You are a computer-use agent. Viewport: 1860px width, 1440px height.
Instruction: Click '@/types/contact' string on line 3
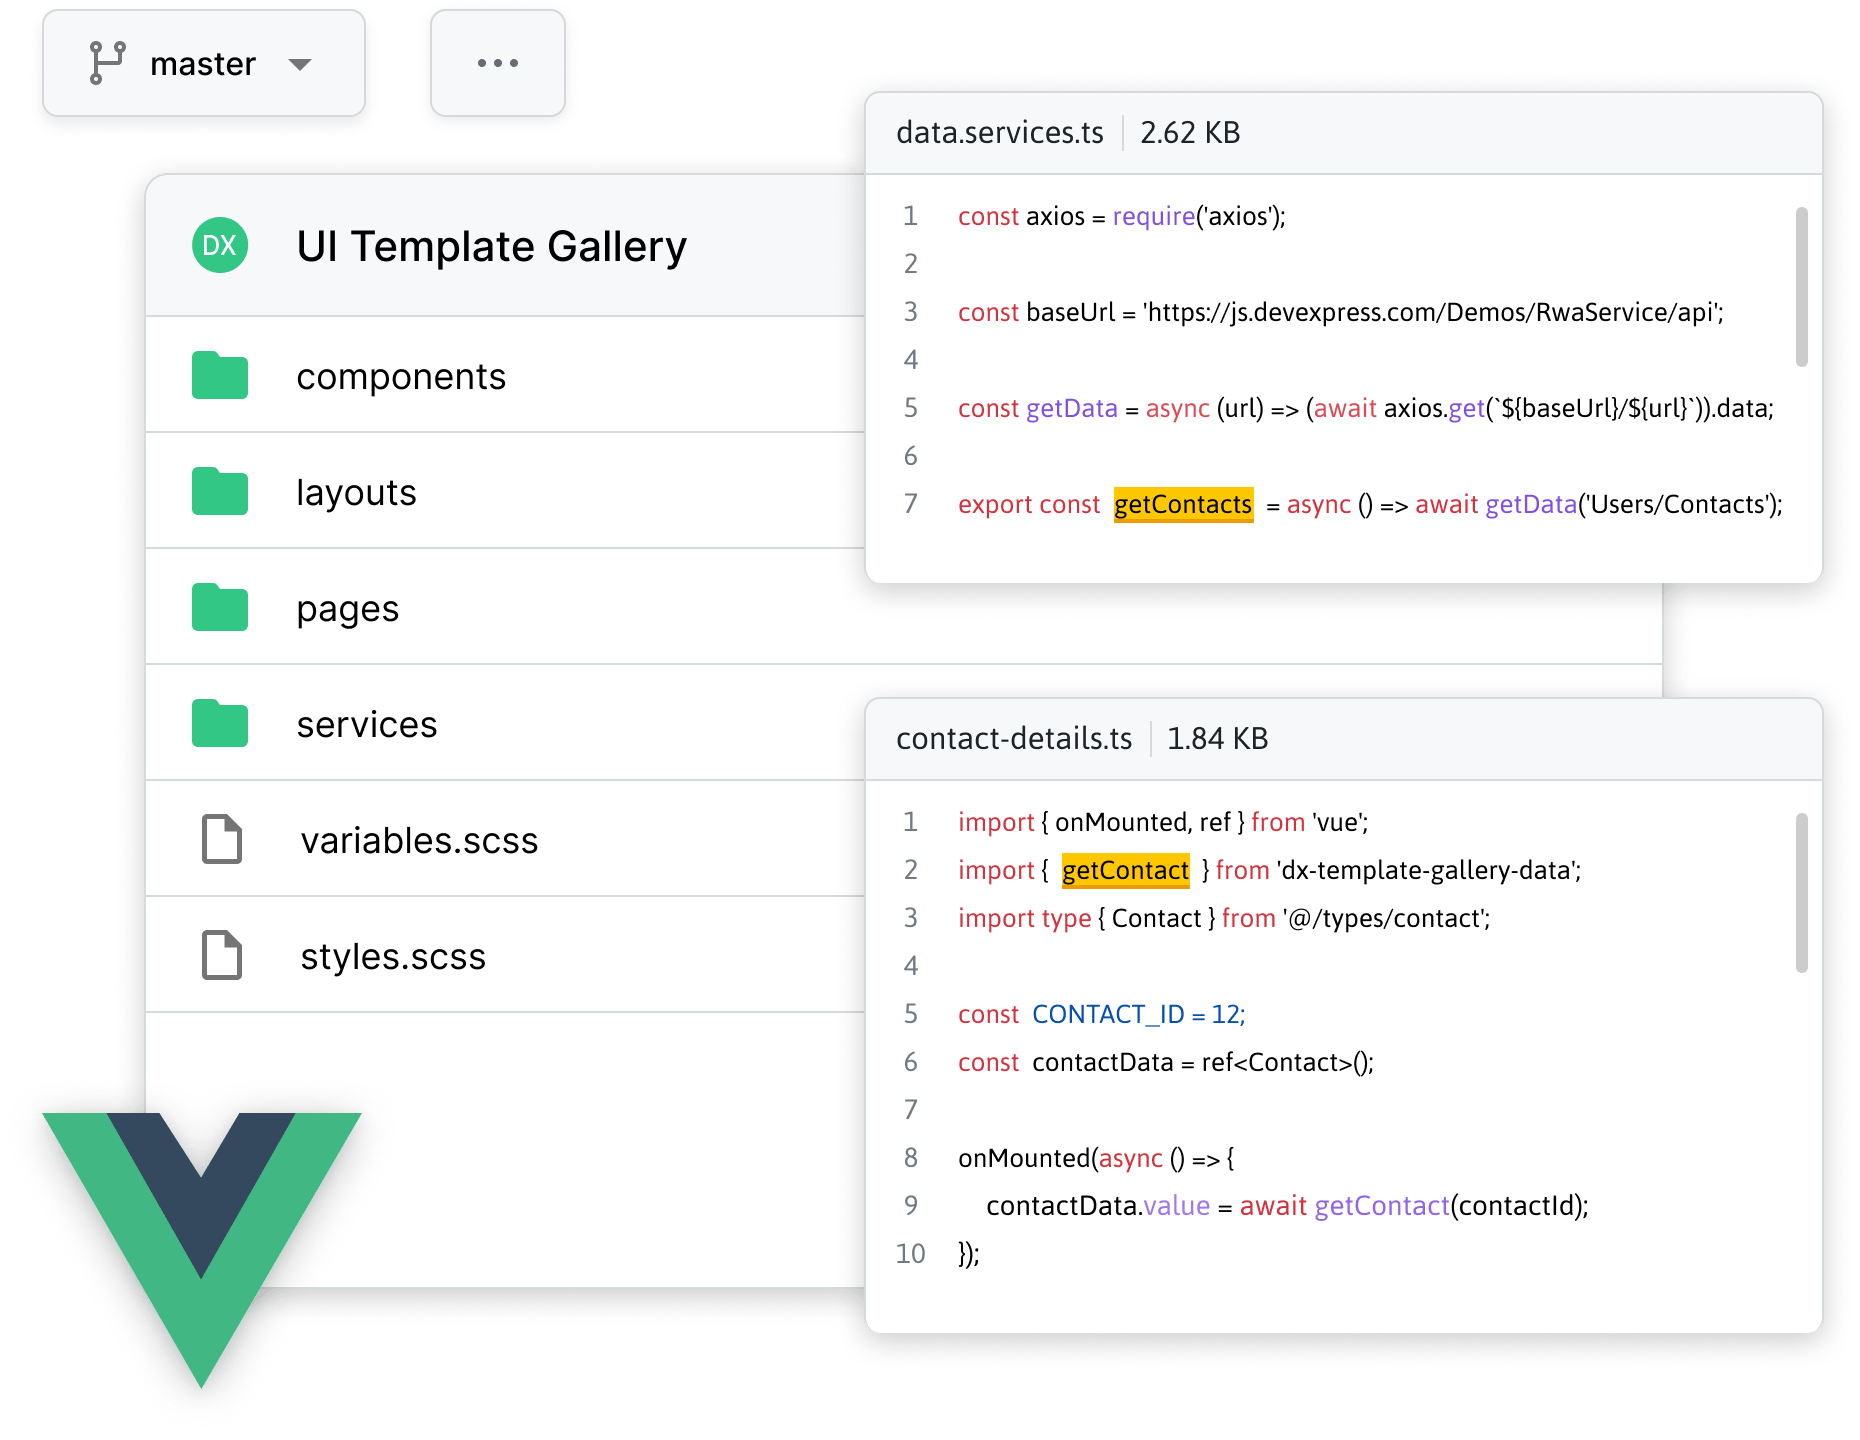pos(1386,919)
